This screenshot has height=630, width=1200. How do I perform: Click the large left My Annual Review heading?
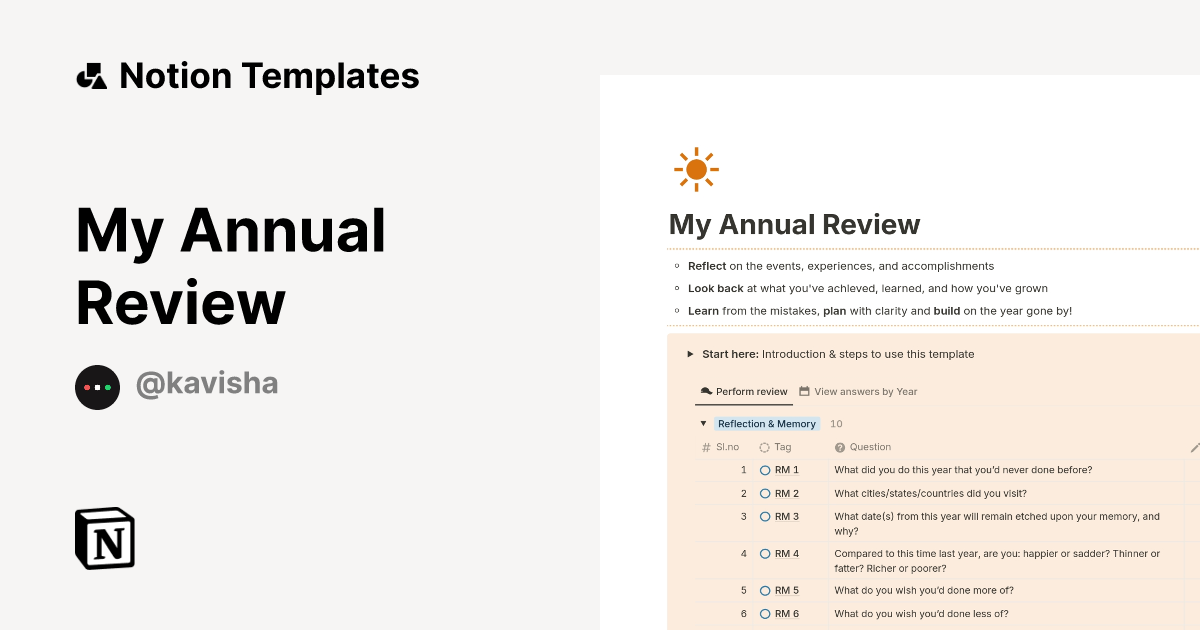click(231, 267)
